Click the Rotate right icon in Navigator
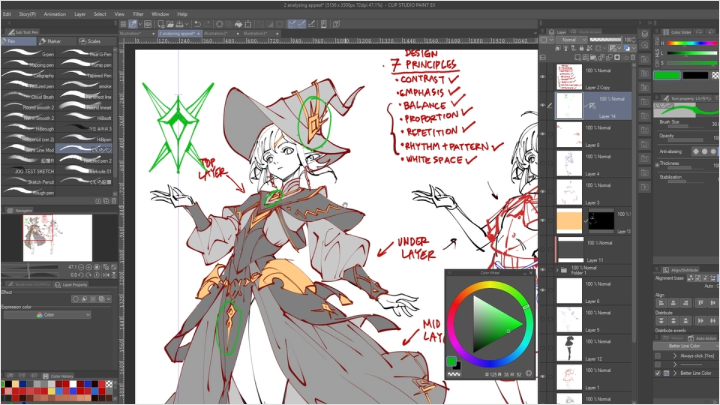This screenshot has height=405, width=720. click(x=88, y=275)
